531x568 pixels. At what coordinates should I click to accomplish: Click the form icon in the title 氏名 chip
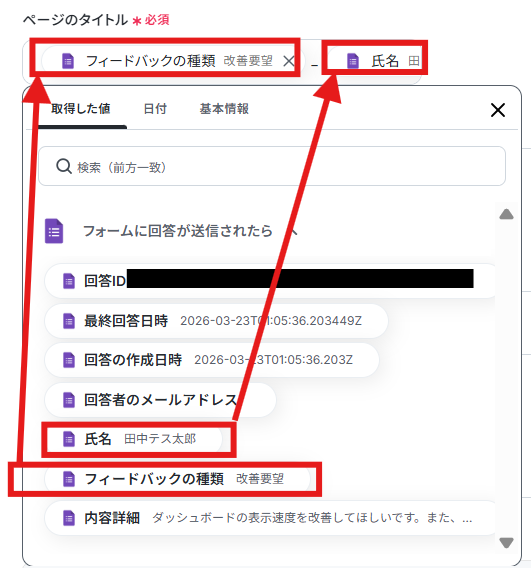click(x=353, y=61)
